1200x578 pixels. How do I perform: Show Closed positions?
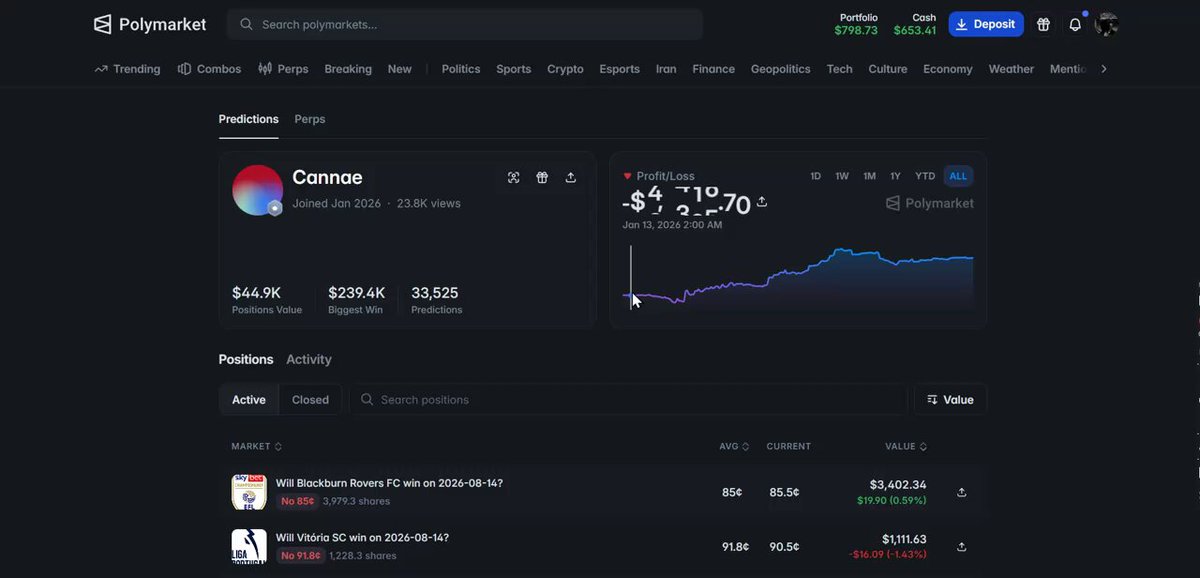pos(310,400)
